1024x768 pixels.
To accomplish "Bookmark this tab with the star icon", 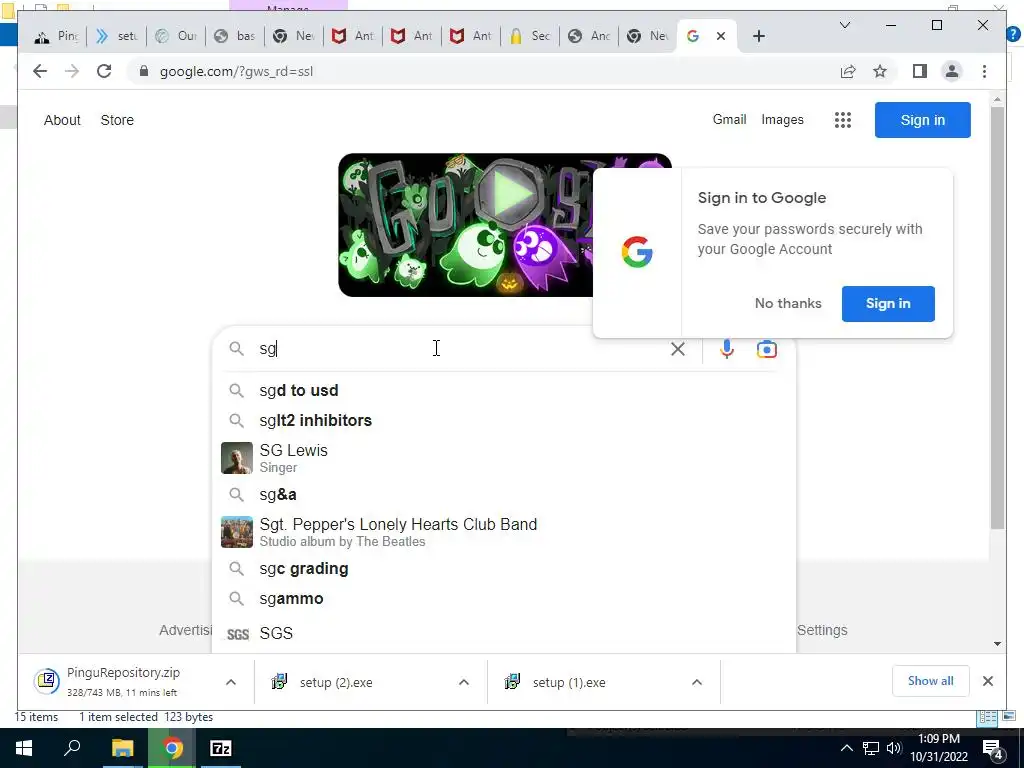I will point(880,71).
